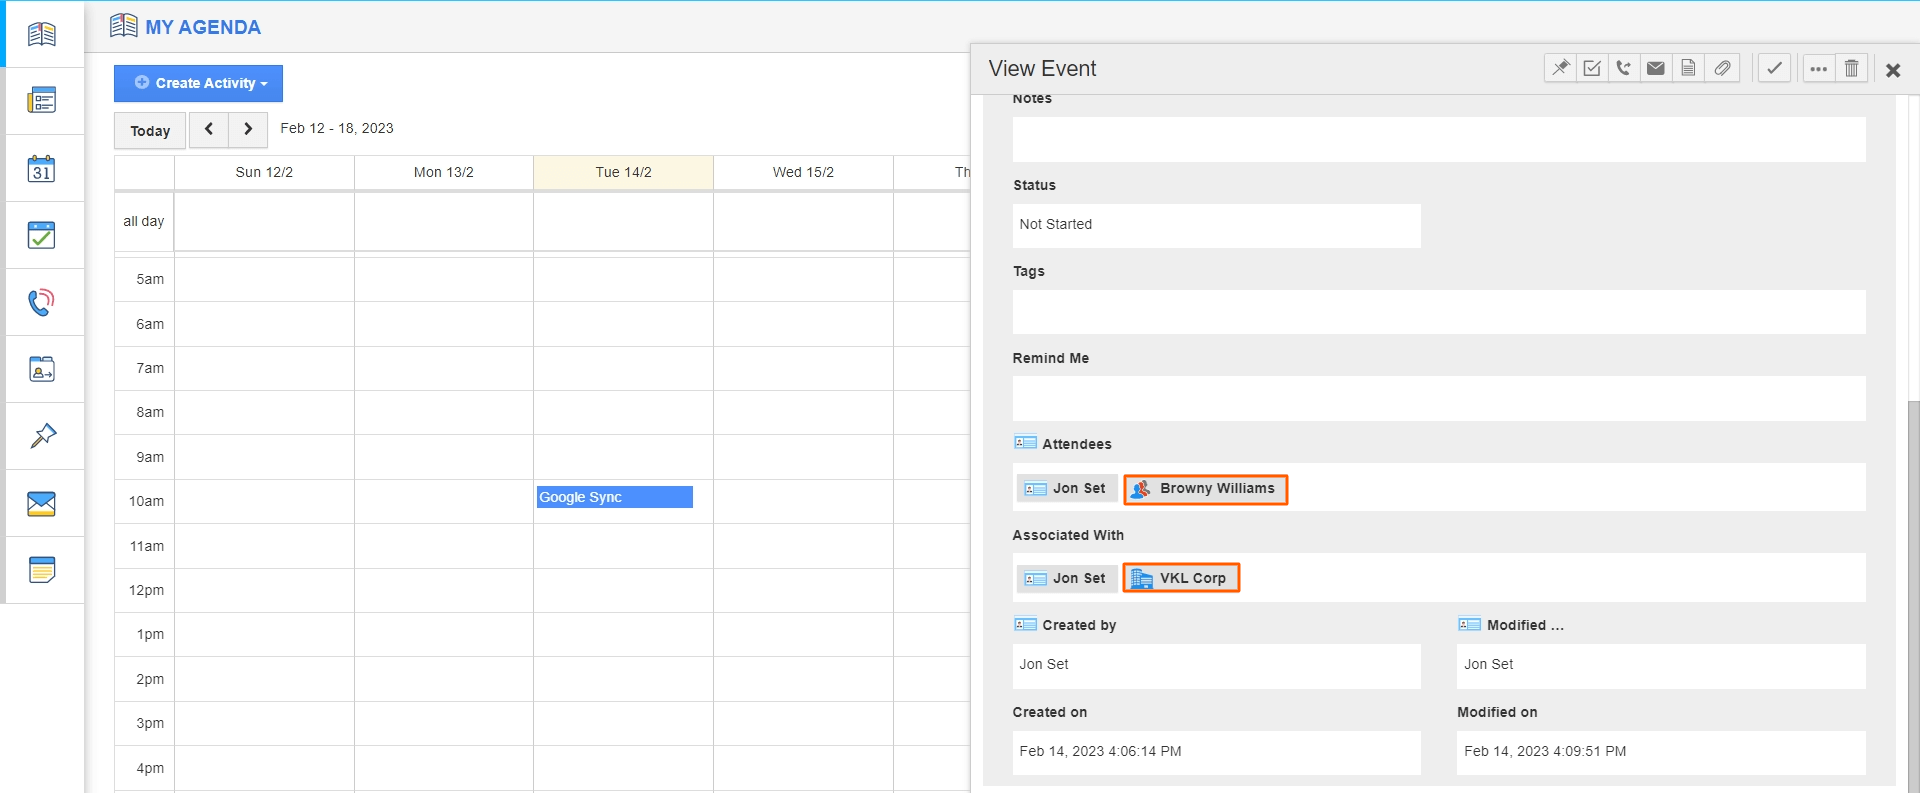This screenshot has width=1920, height=793.
Task: Delete the event using the trash icon
Action: [1851, 68]
